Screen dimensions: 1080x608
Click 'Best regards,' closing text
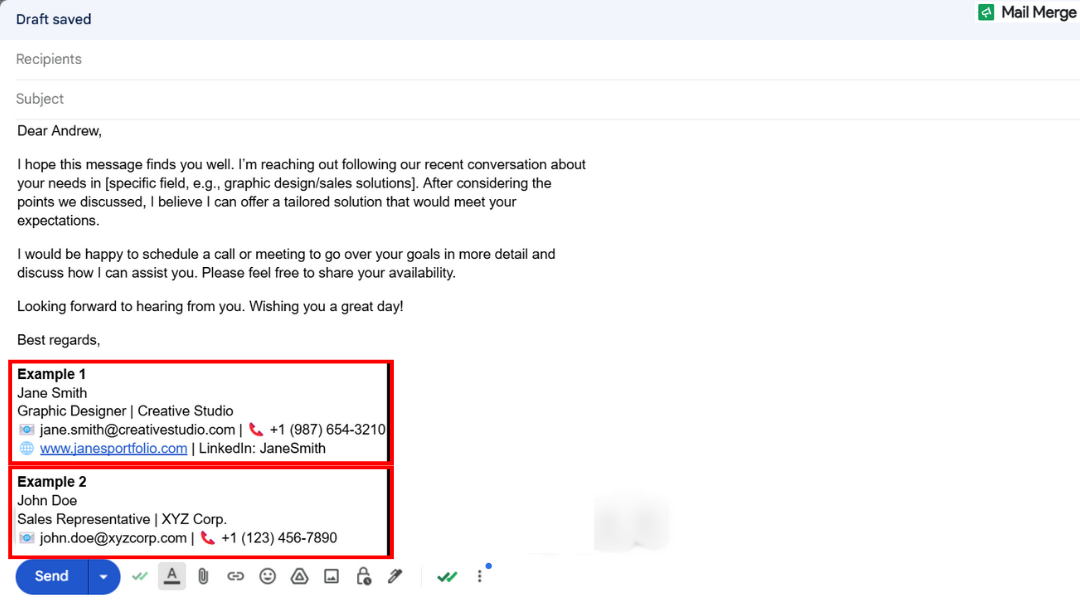point(59,340)
